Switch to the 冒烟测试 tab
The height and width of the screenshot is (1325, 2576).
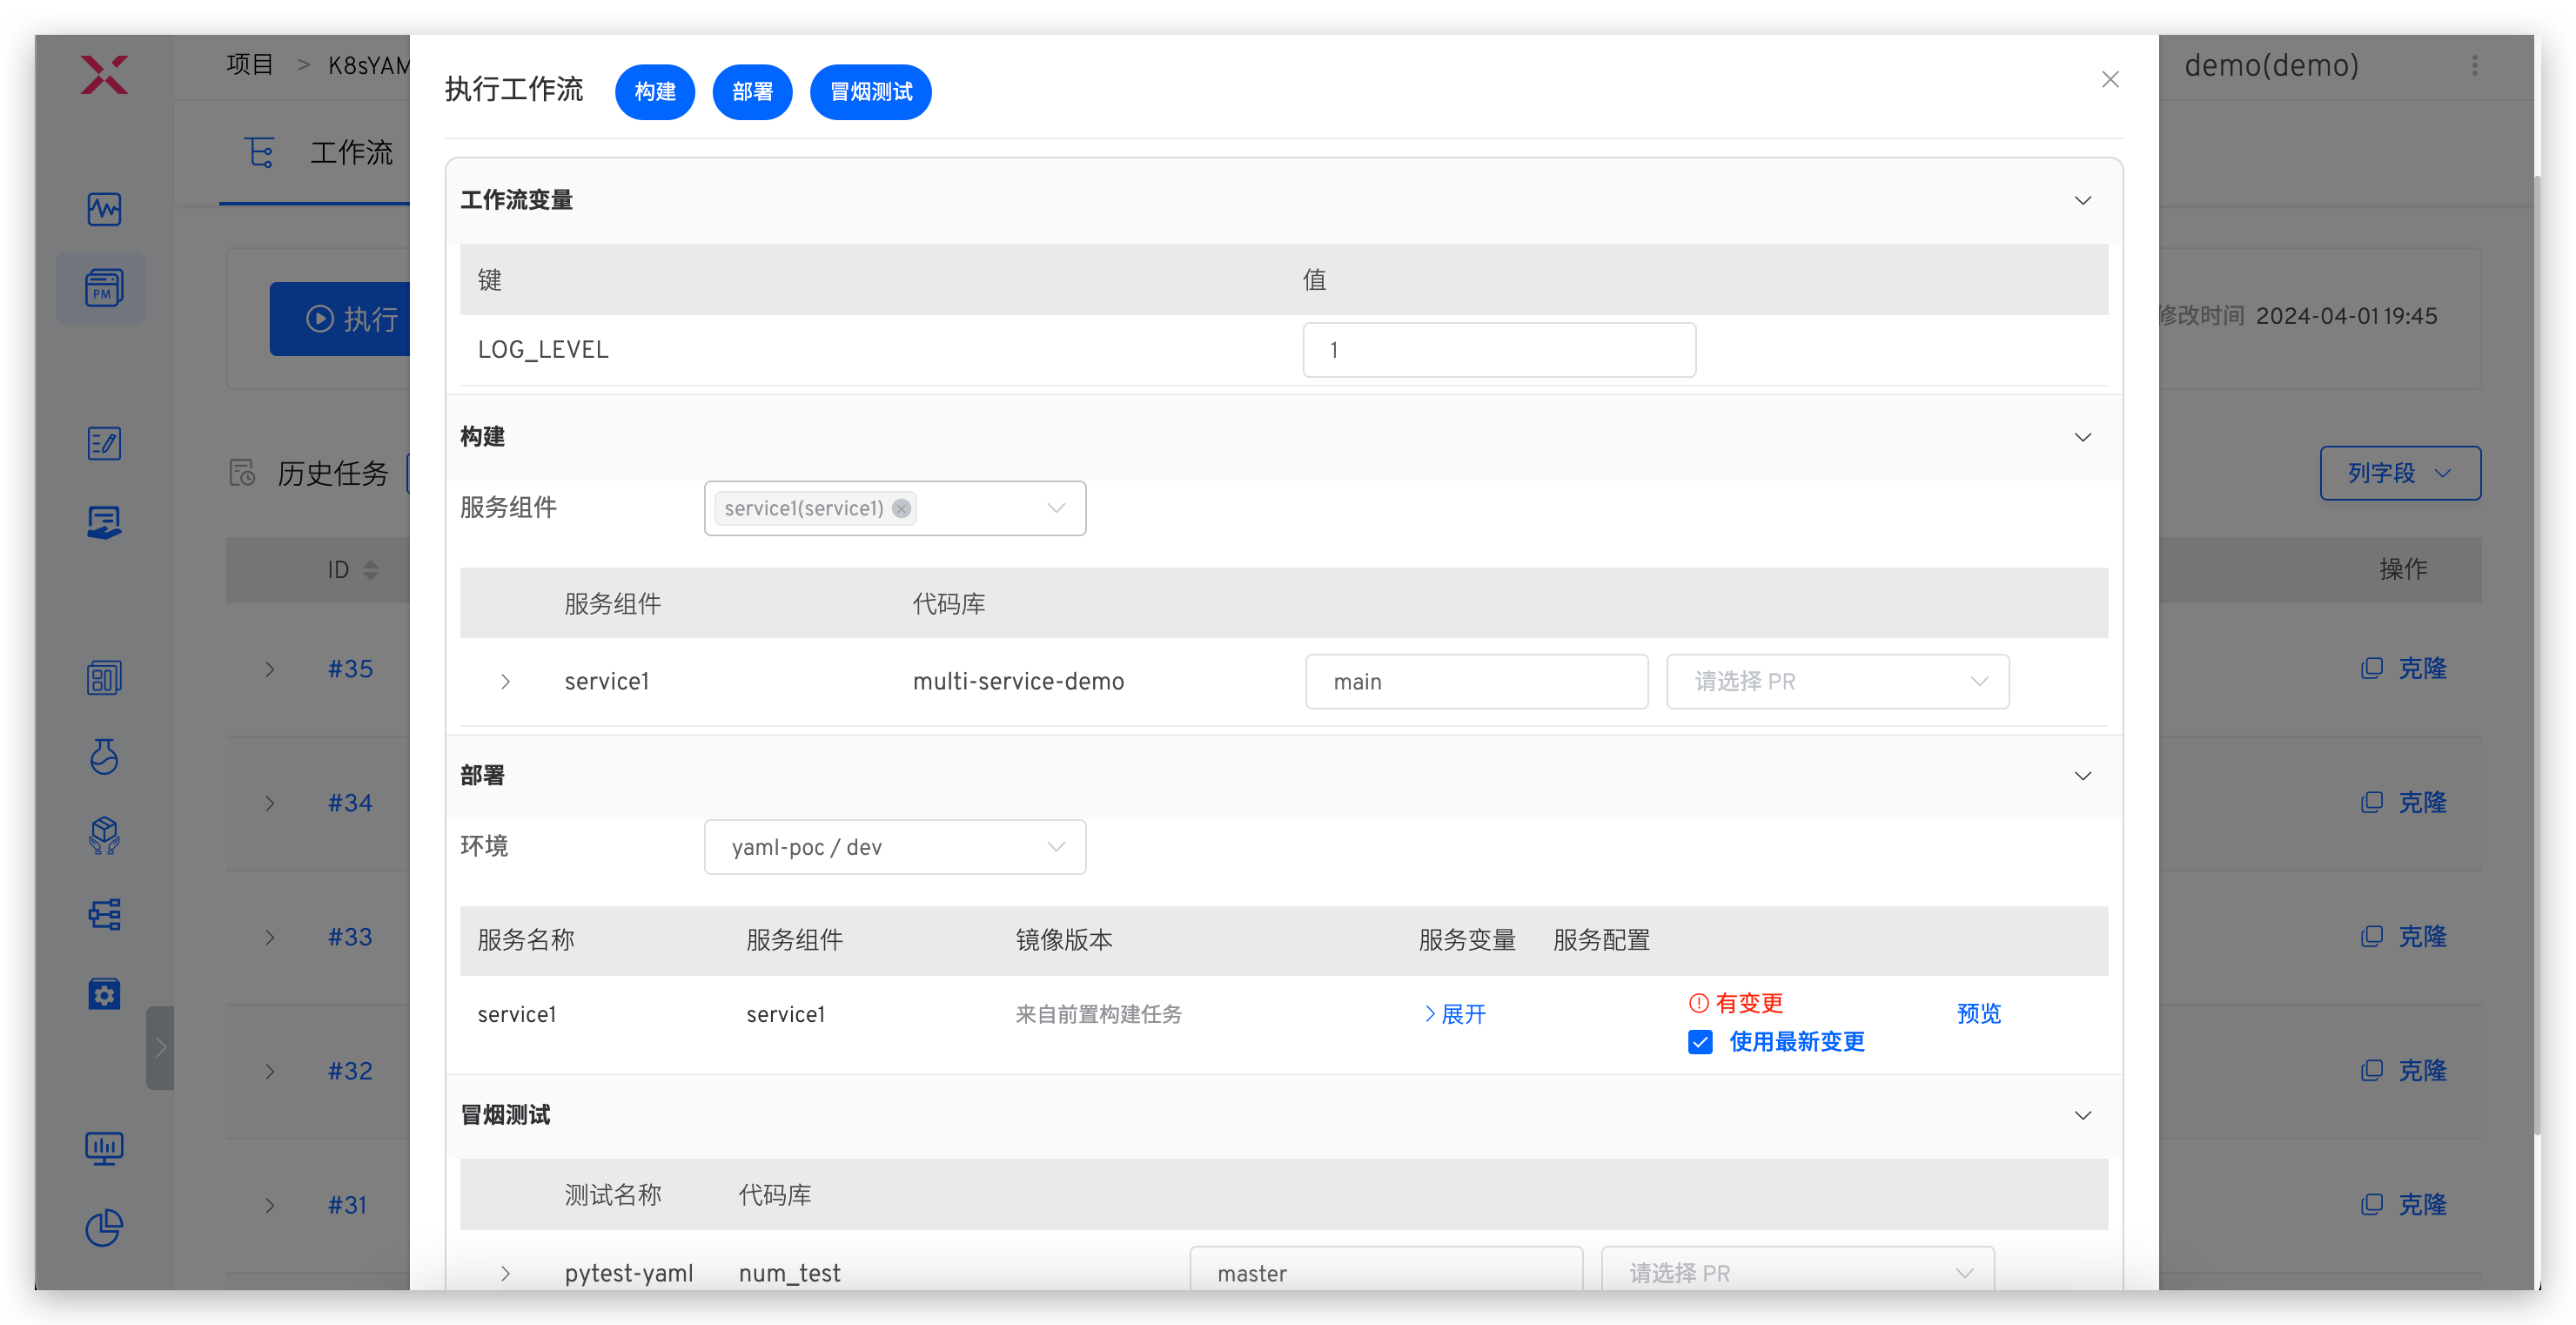(x=869, y=91)
